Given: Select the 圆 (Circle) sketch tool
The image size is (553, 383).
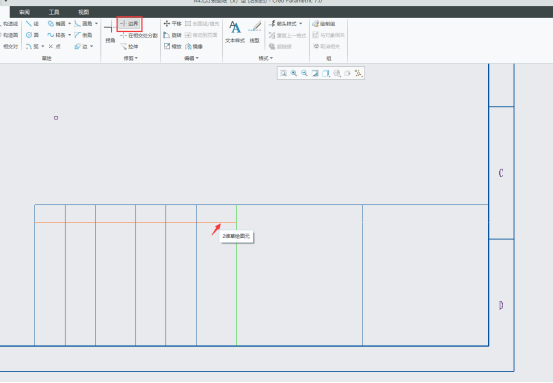Looking at the screenshot, I should pyautogui.click(x=32, y=35).
